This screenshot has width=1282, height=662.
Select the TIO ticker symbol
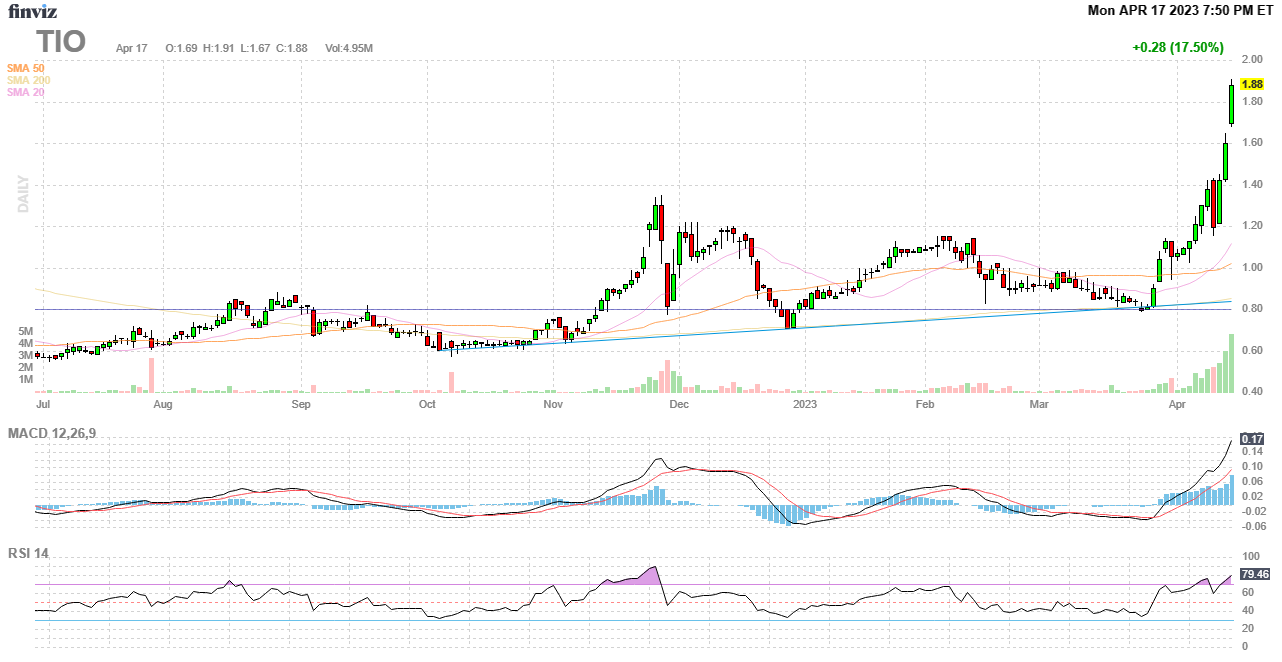[61, 42]
